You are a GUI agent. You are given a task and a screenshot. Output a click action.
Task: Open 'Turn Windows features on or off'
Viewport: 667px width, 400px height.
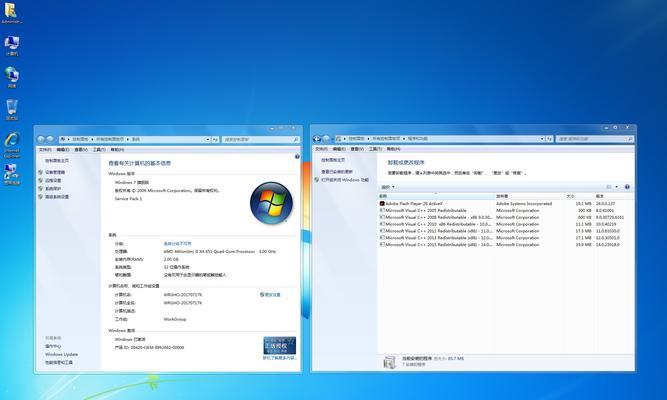point(345,180)
